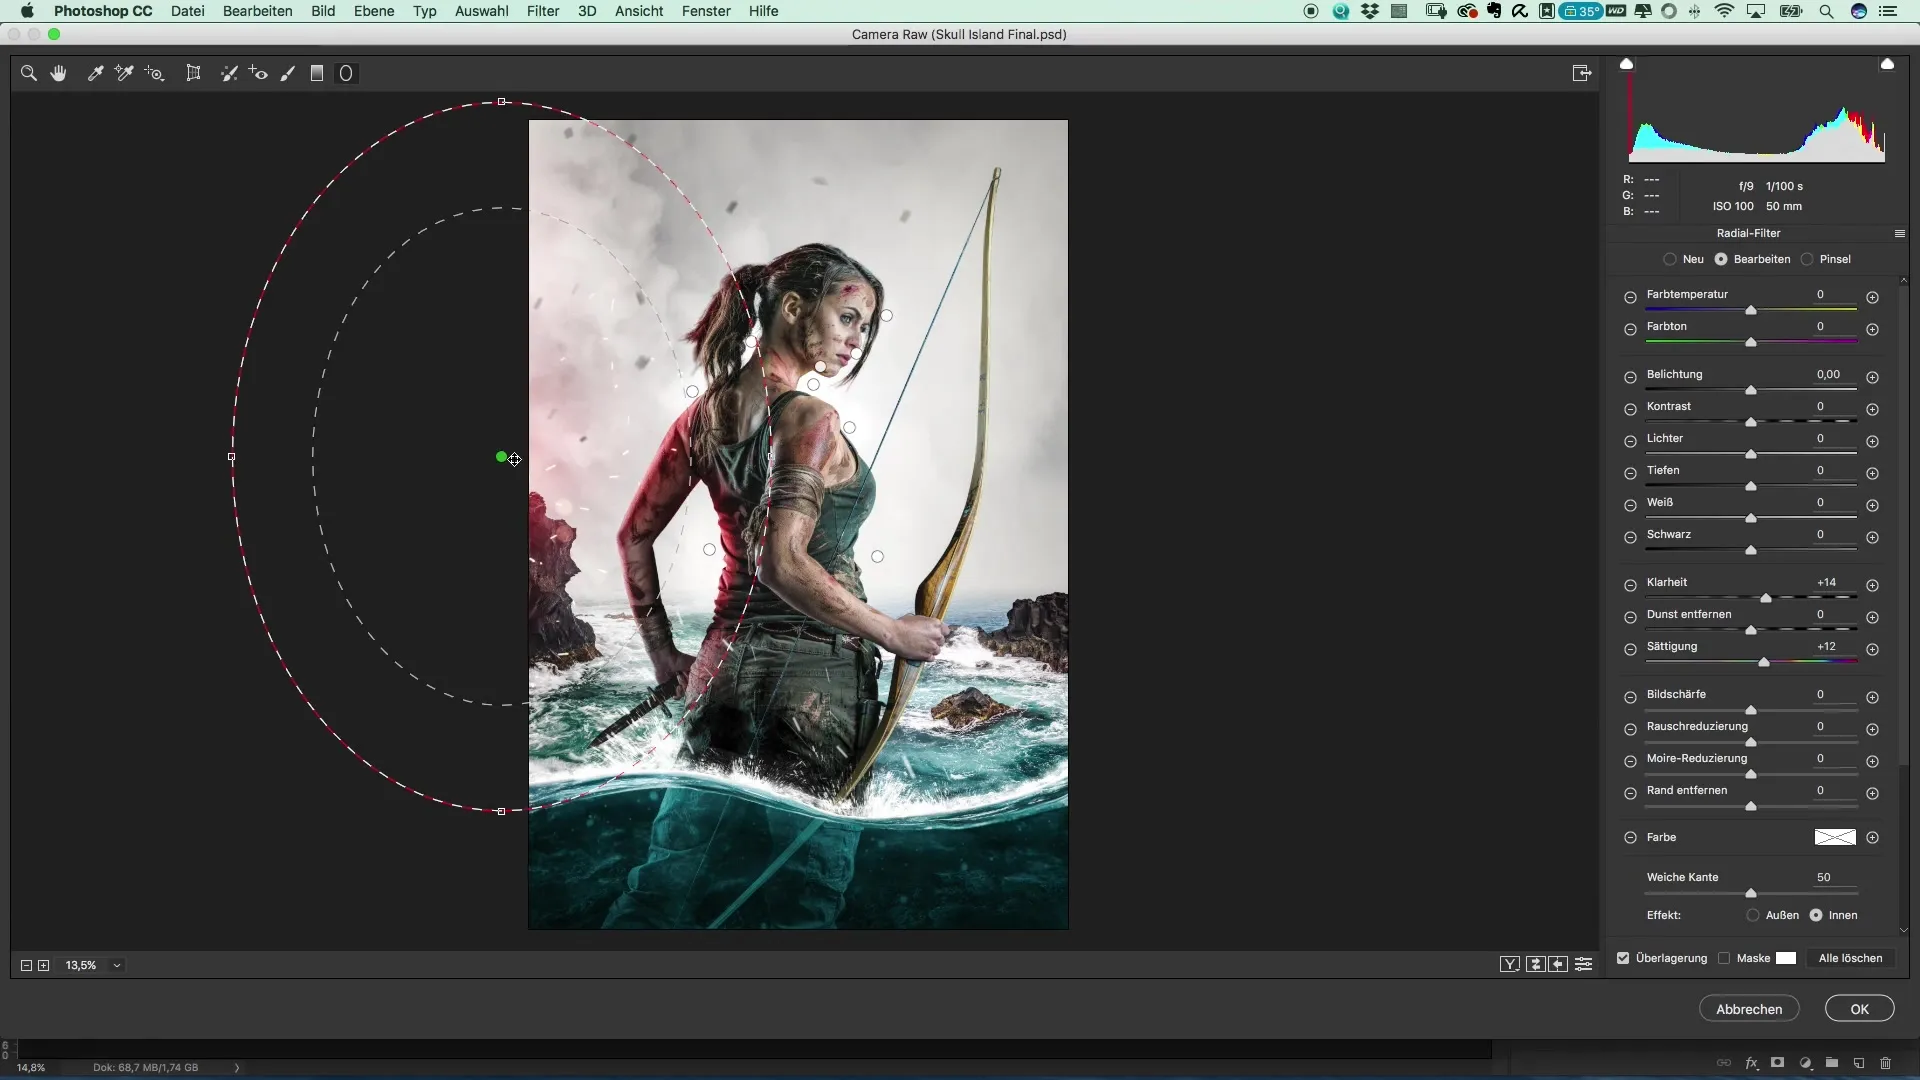Decrease Belichtung with minus icon

1630,377
